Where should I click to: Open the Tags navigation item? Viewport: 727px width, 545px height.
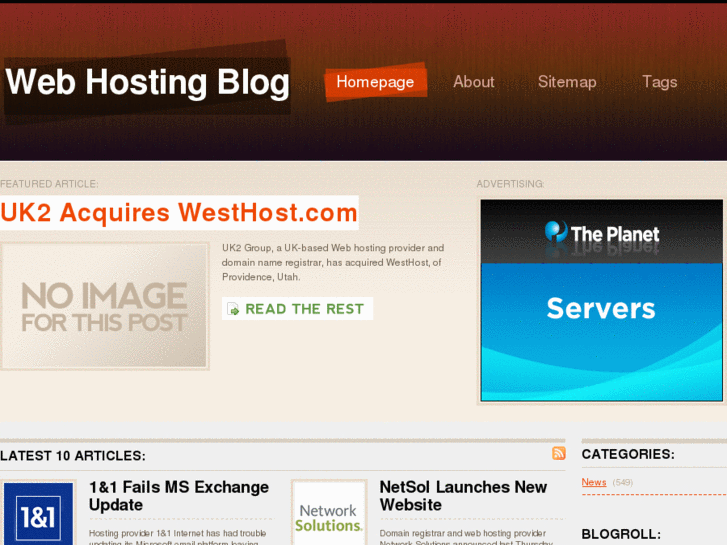(659, 82)
